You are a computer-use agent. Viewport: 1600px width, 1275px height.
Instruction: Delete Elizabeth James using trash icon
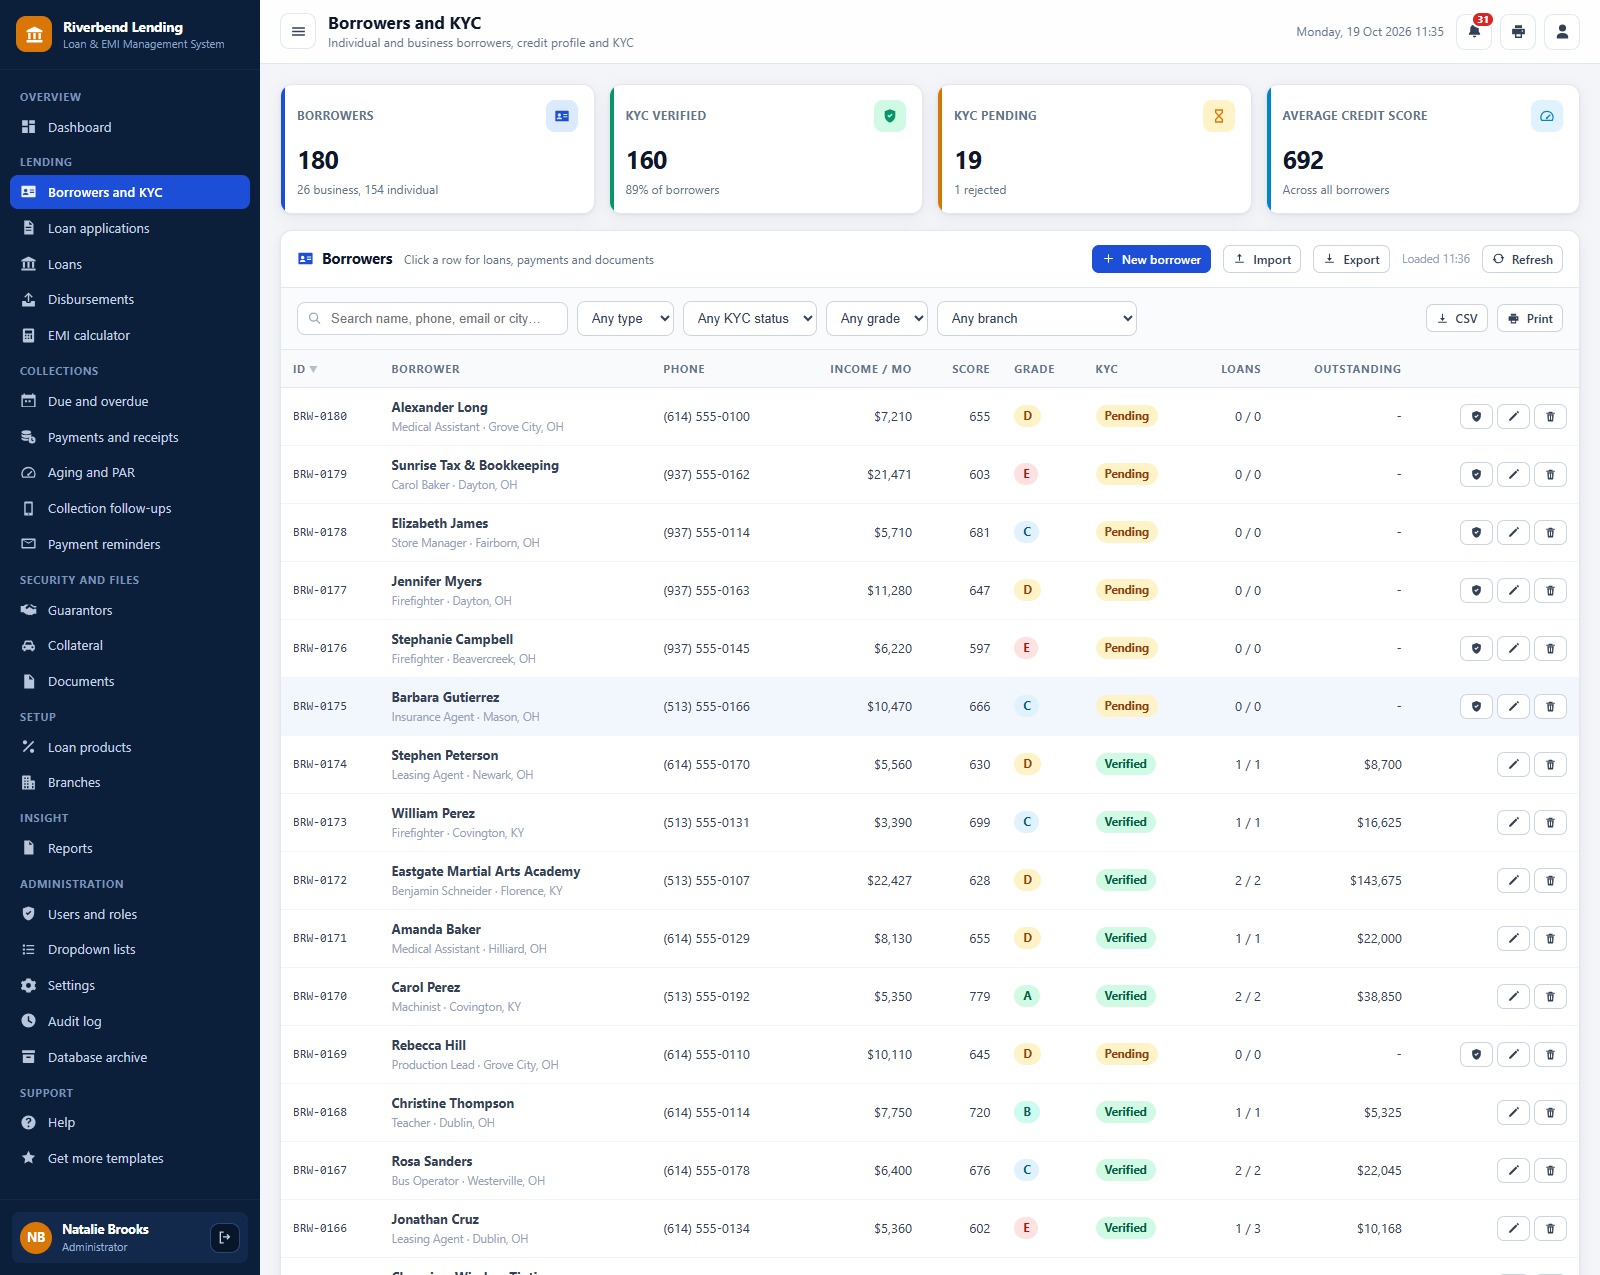1550,532
